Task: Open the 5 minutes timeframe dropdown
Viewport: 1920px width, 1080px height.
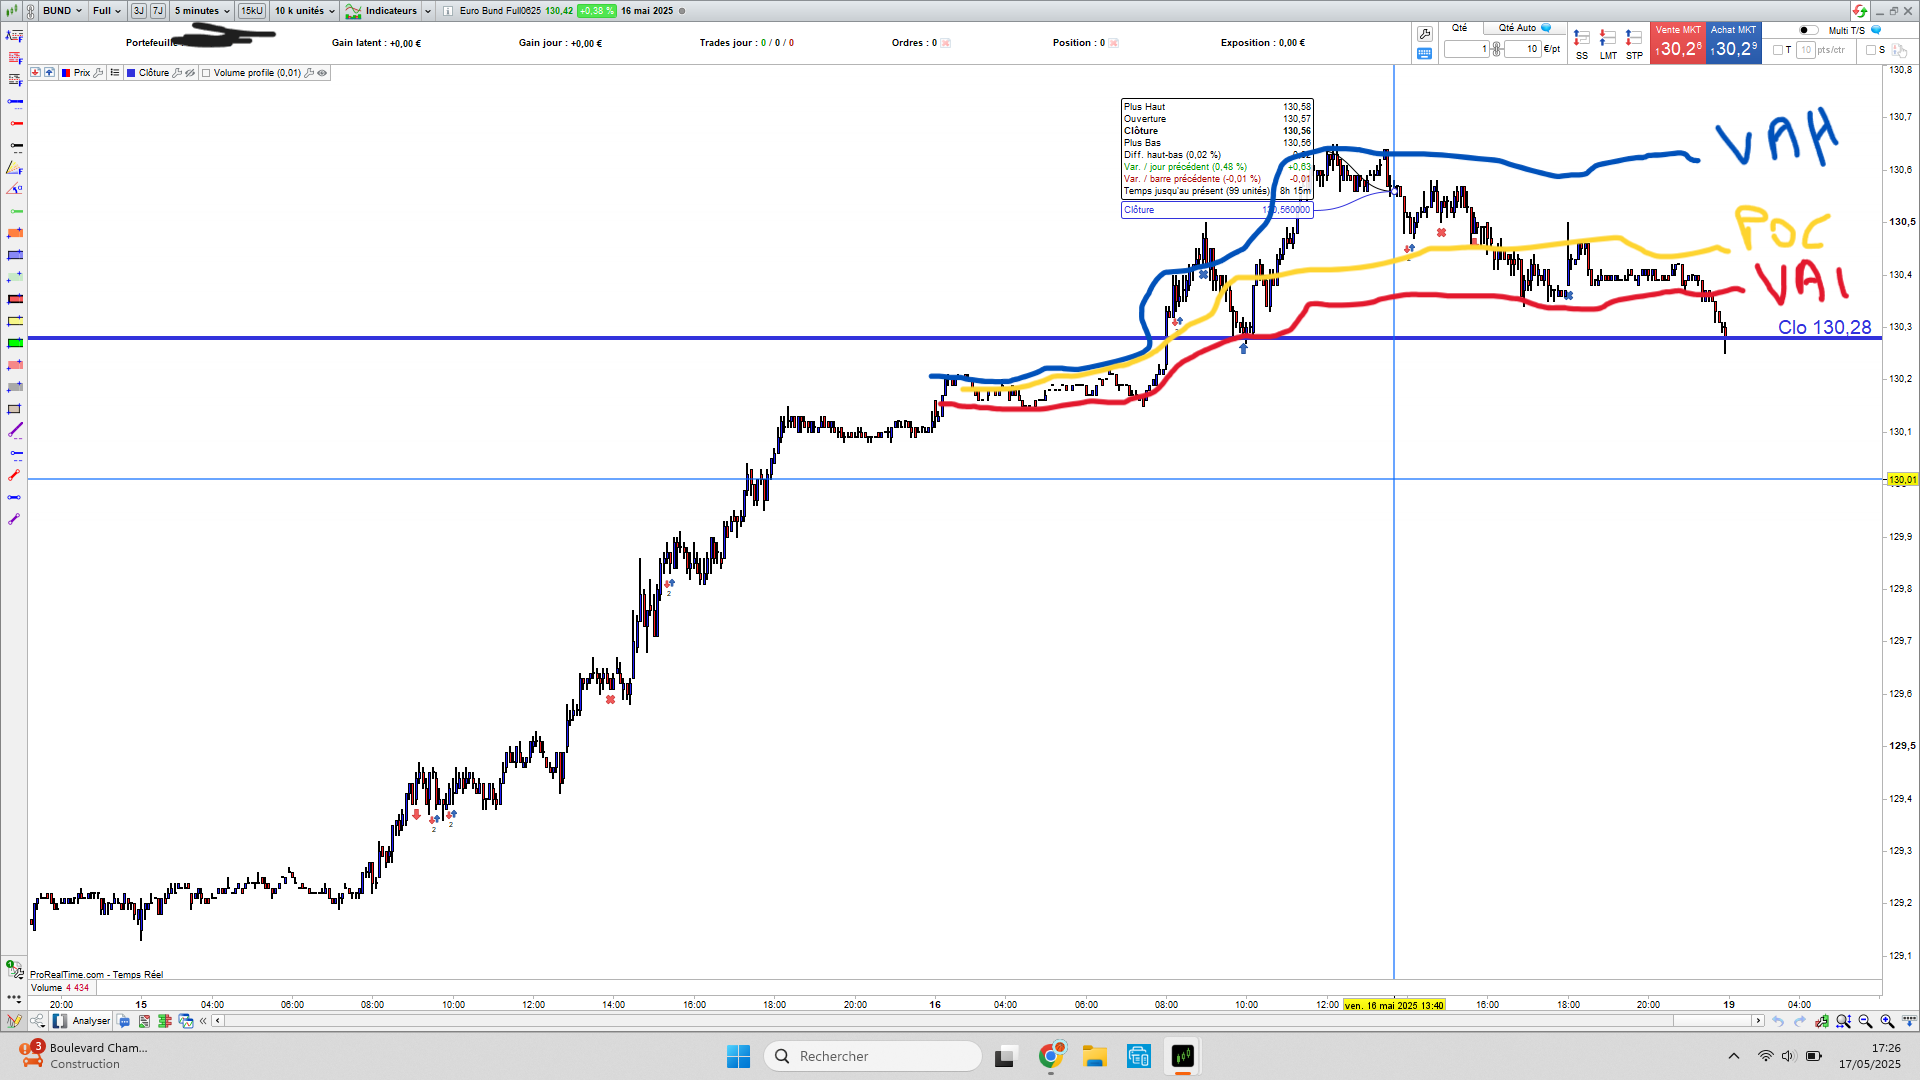Action: pos(202,11)
